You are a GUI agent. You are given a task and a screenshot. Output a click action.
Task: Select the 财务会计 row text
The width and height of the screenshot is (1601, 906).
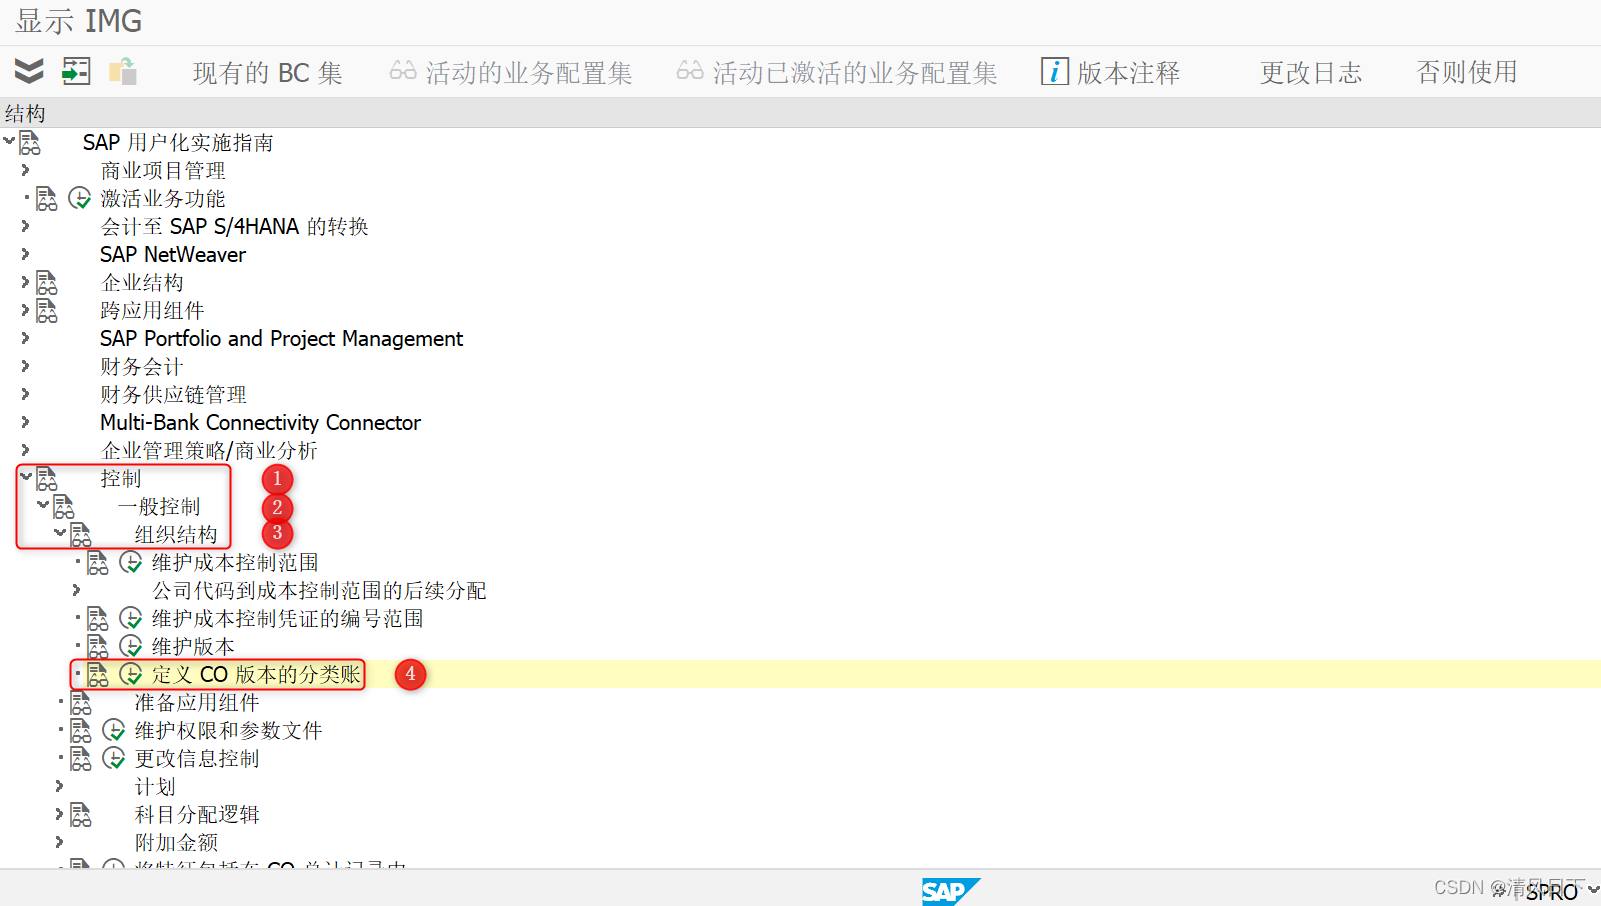[x=141, y=366]
